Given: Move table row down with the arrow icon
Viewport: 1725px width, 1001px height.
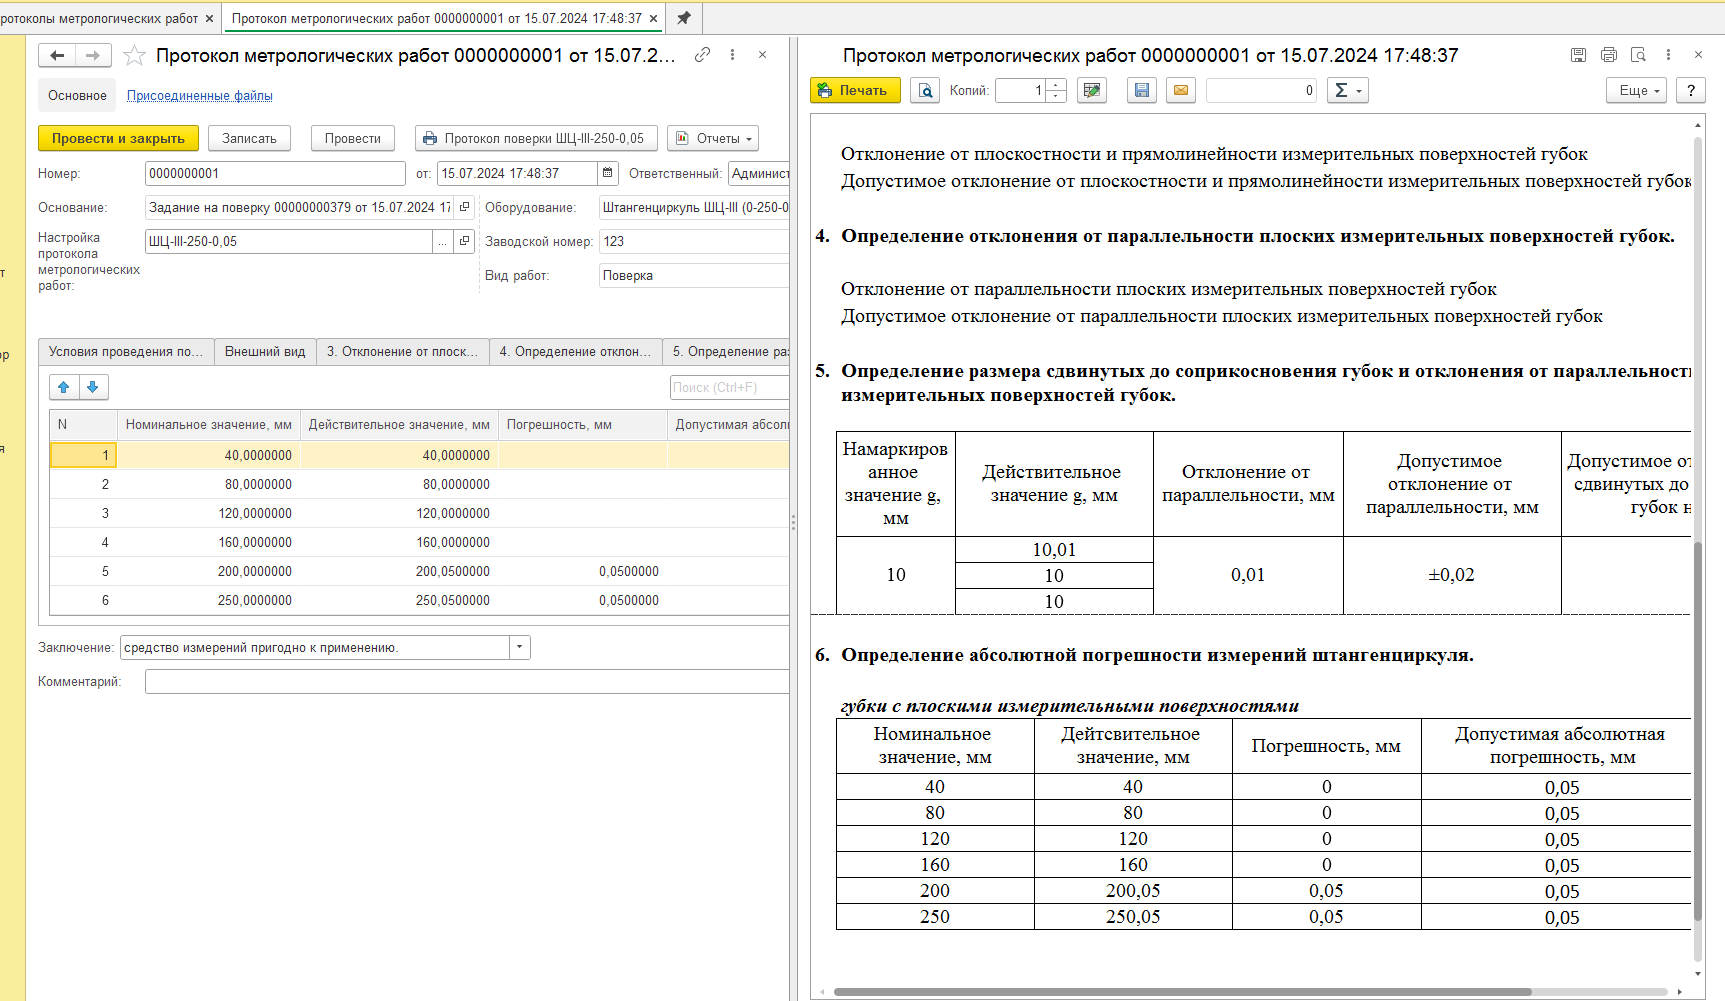Looking at the screenshot, I should [93, 387].
